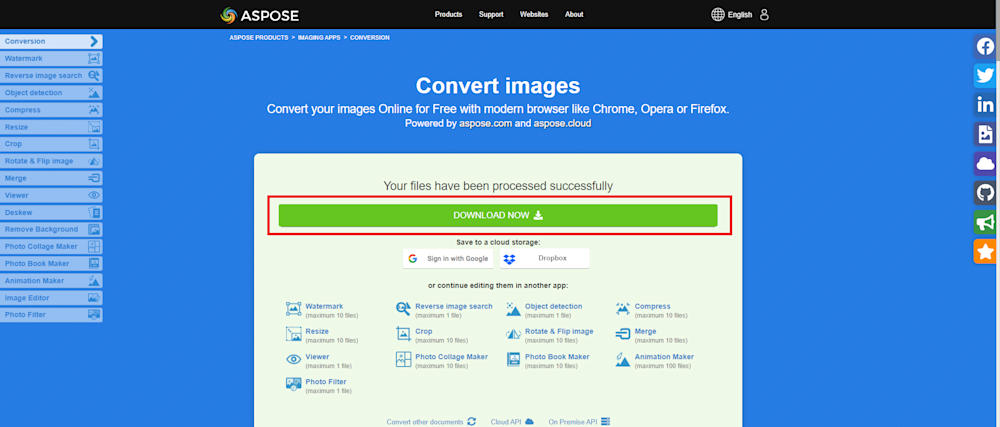
Task: Click the Crop icon in app grid
Action: (x=403, y=334)
